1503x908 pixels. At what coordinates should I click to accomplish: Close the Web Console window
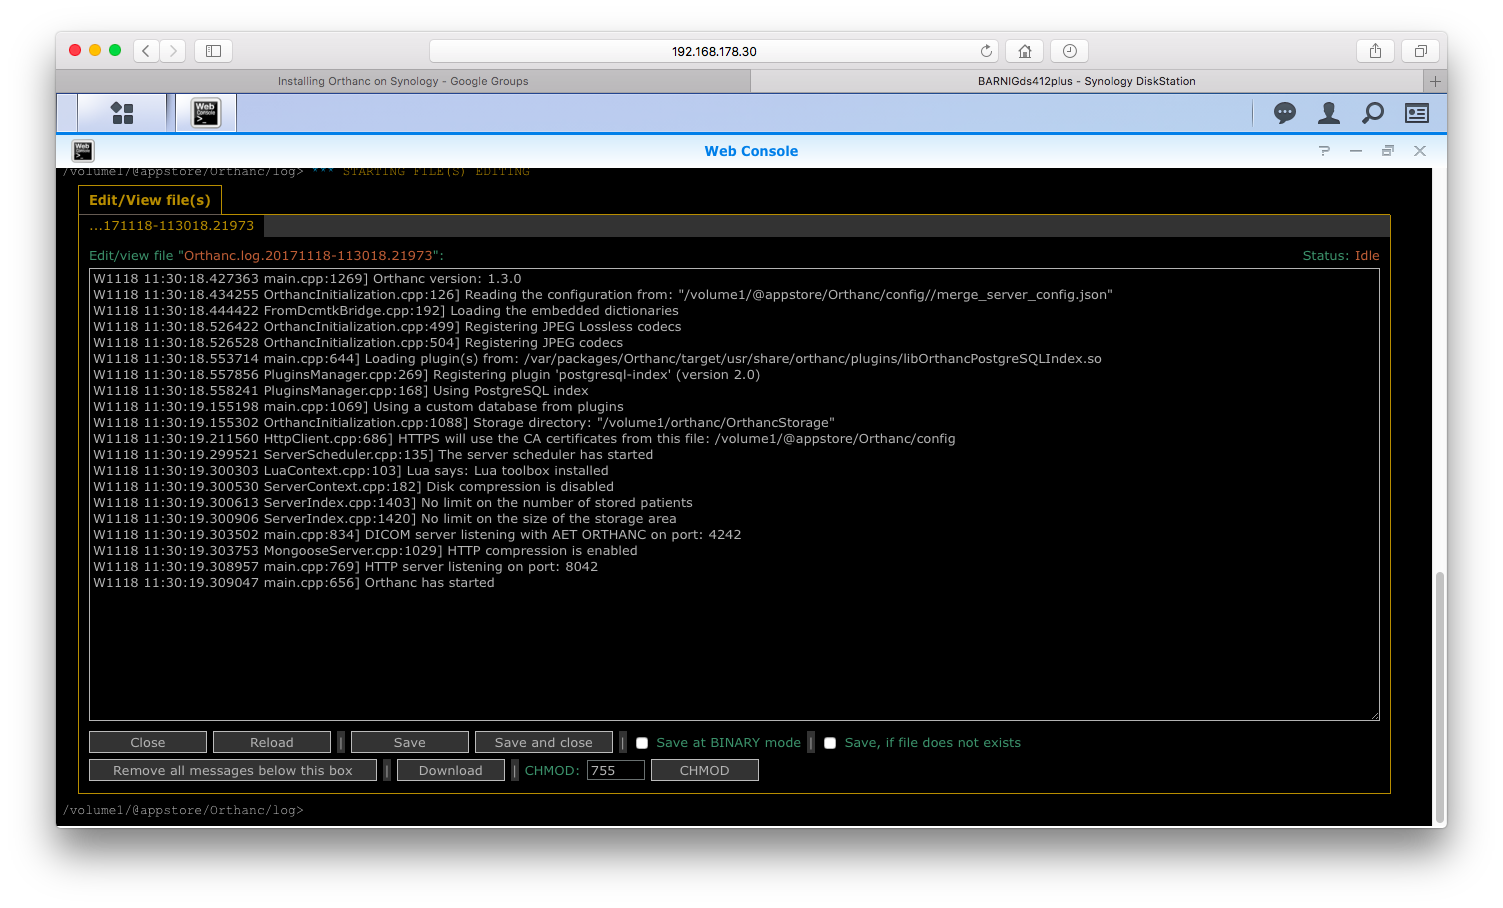coord(1420,151)
